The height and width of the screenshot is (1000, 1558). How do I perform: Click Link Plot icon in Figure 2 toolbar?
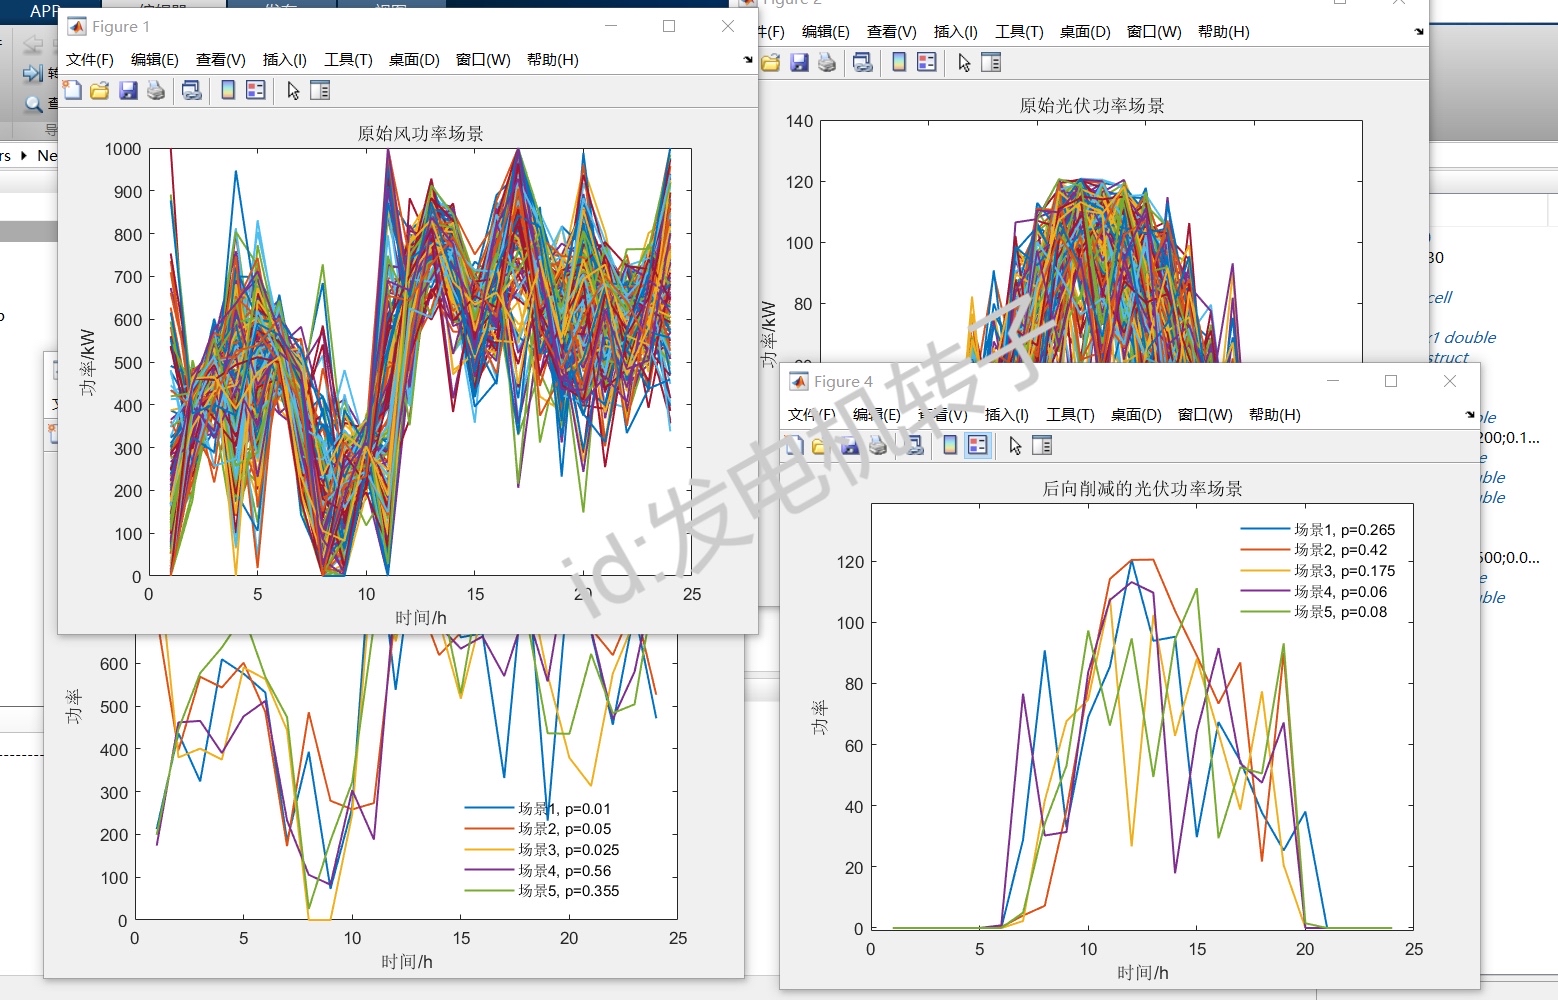click(863, 63)
